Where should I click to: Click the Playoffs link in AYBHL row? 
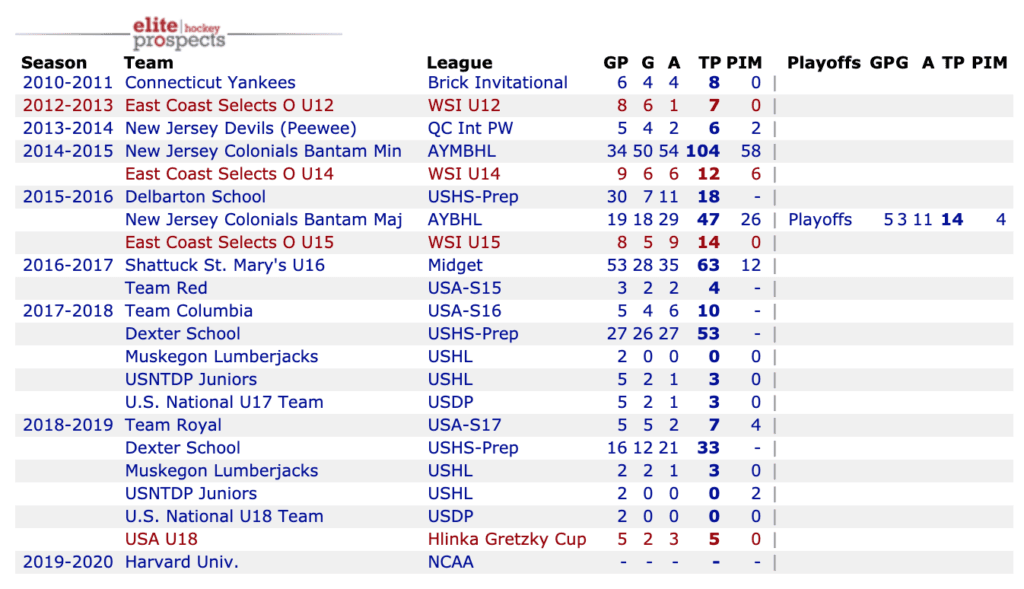(820, 220)
